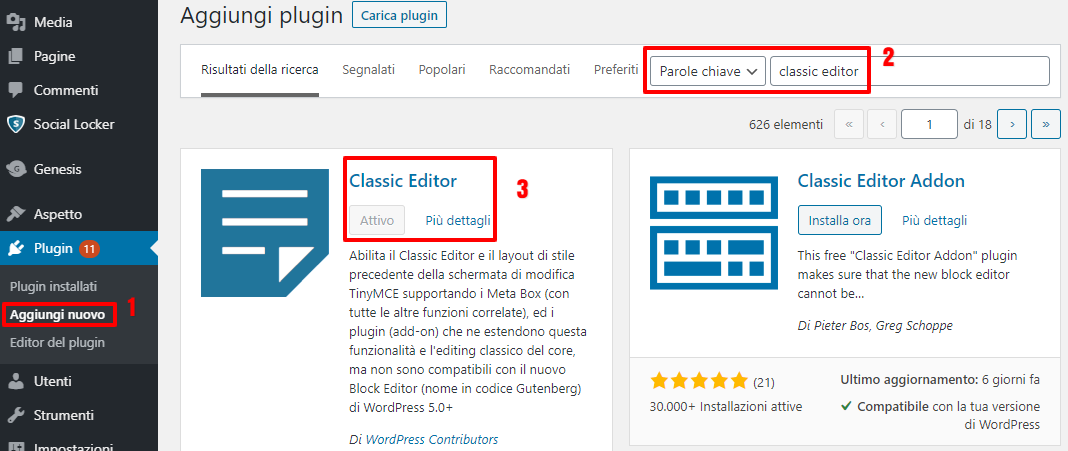
Task: Click the Plugin plug icon
Action: (x=16, y=249)
